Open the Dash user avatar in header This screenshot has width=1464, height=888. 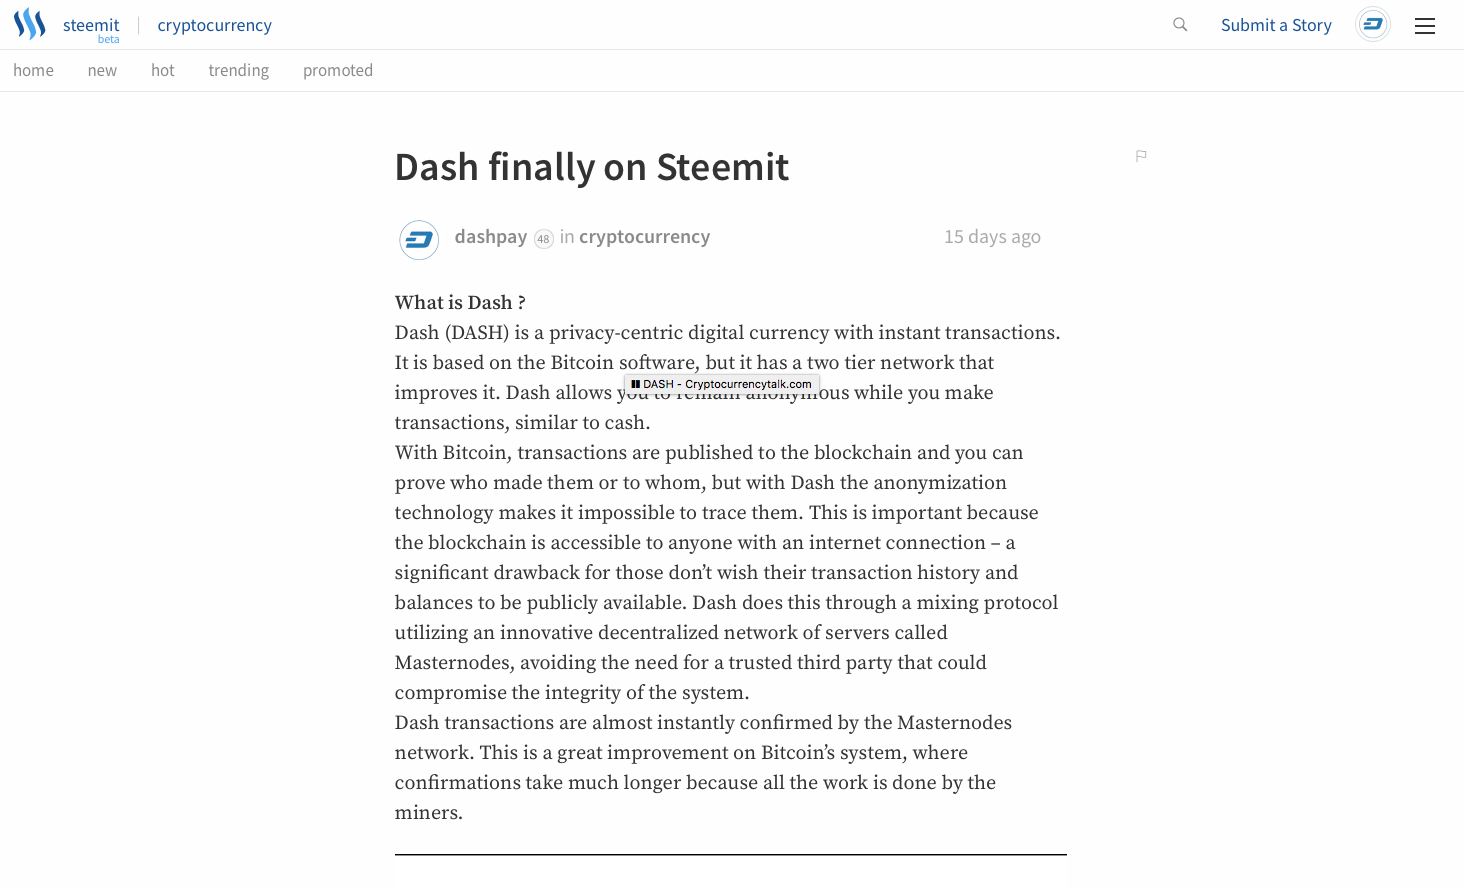(x=1373, y=24)
